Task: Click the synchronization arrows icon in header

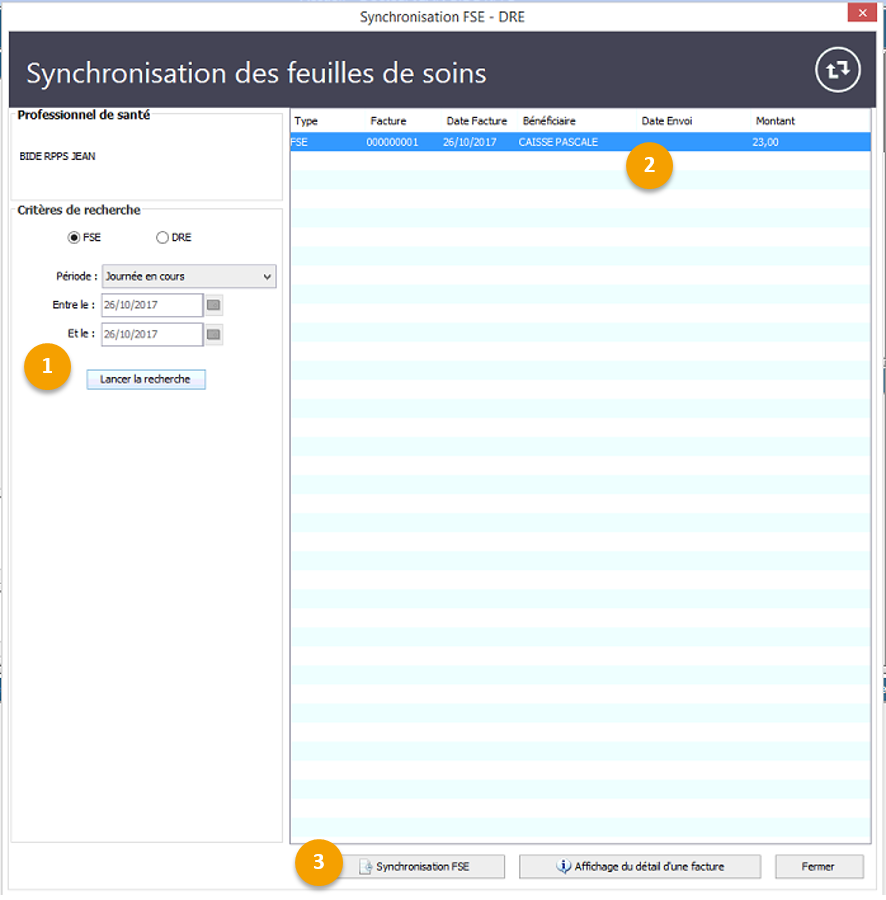Action: 837,70
